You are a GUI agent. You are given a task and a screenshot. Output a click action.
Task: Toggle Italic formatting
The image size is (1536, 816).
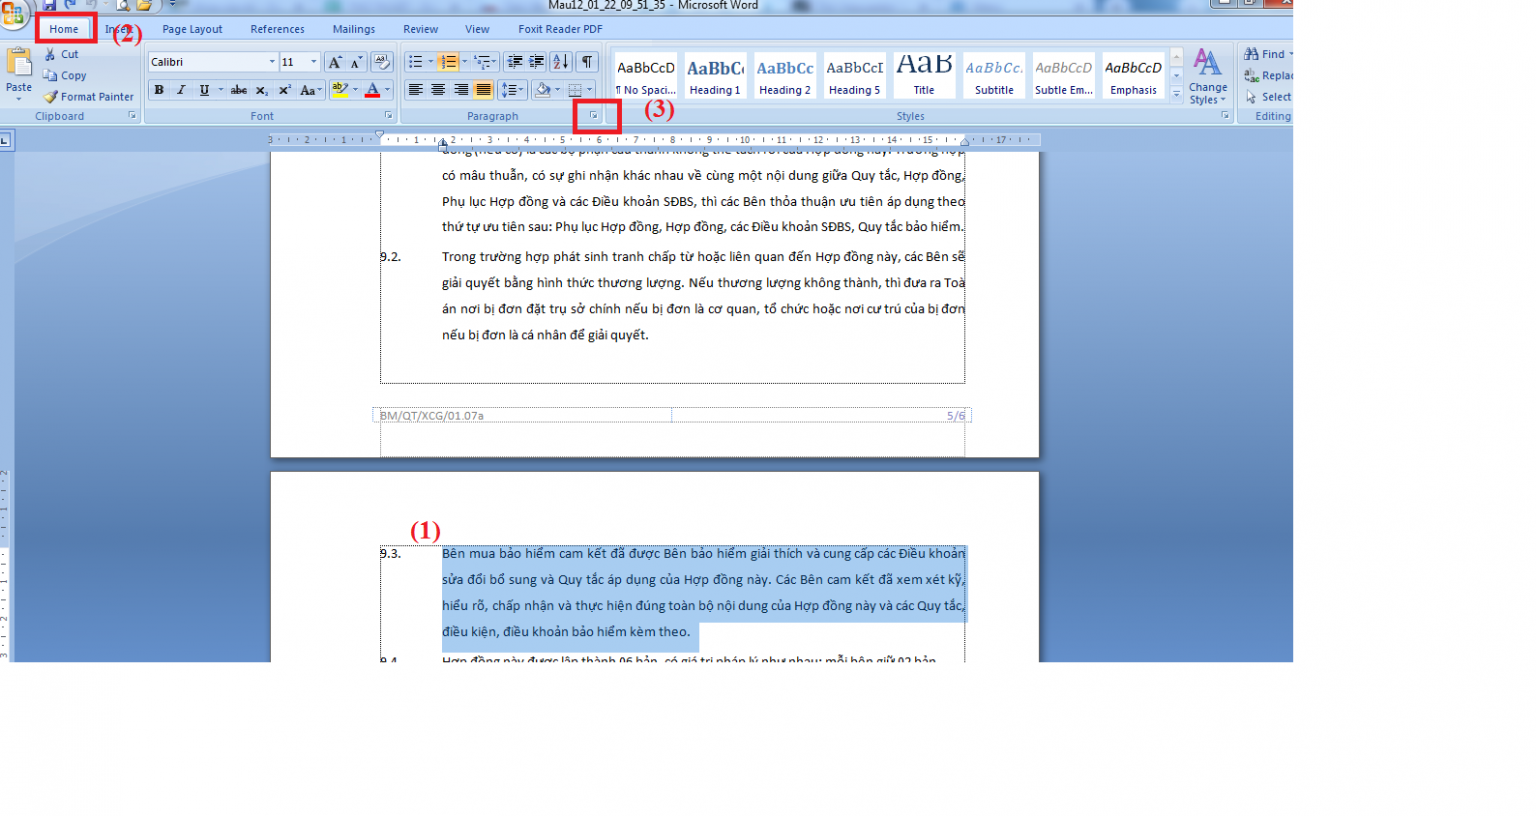point(181,90)
